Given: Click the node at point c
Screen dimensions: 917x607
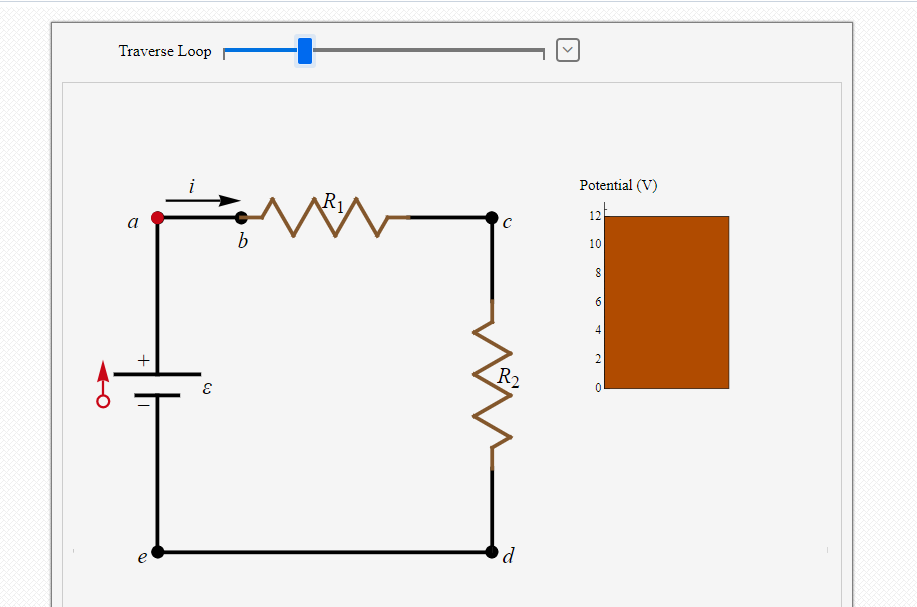Looking at the screenshot, I should (x=492, y=218).
